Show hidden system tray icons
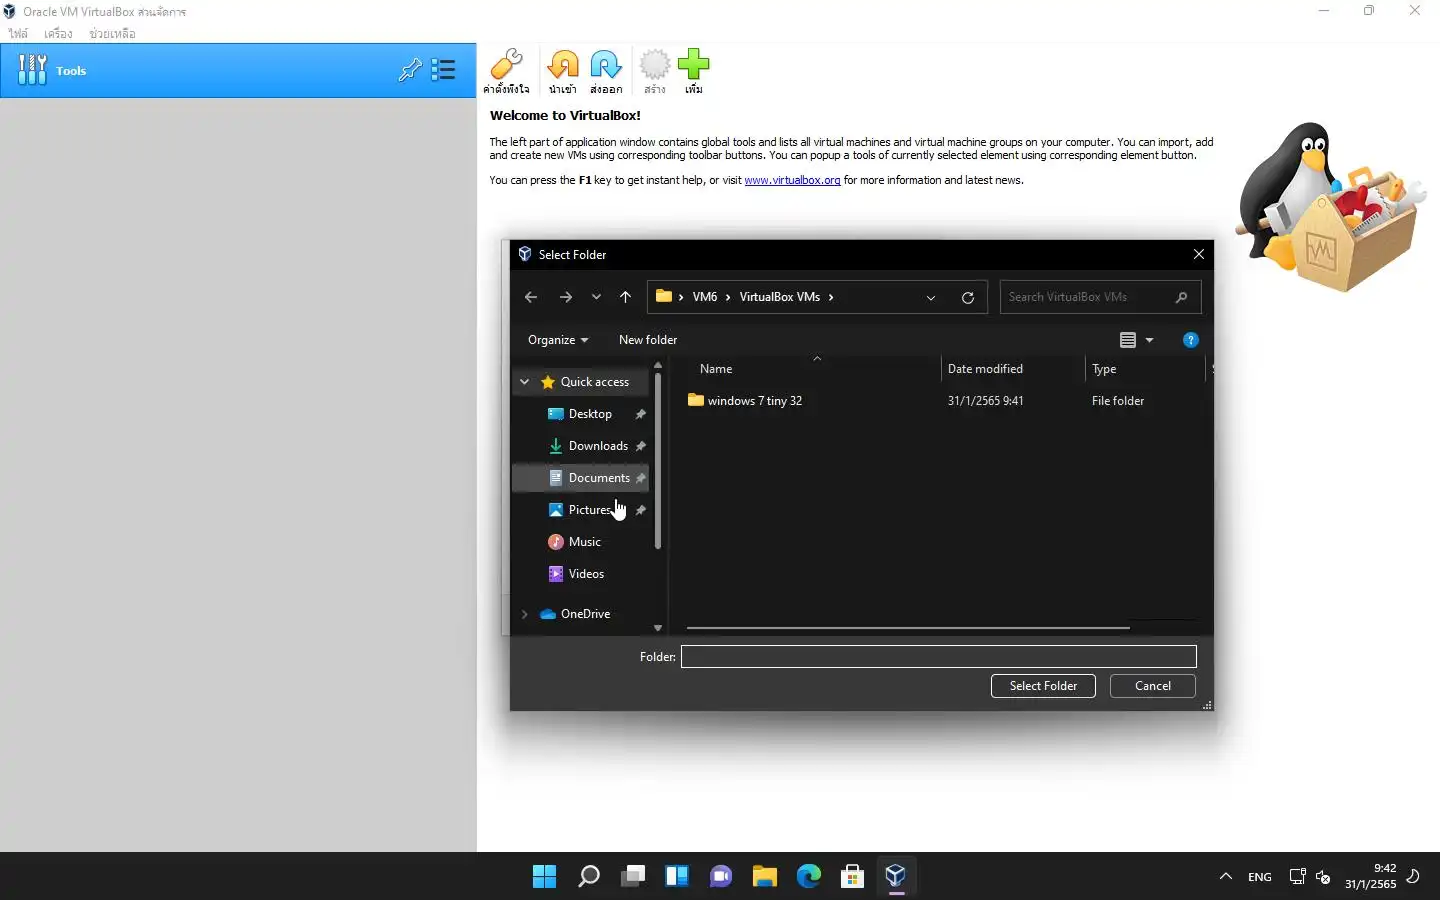 tap(1225, 876)
